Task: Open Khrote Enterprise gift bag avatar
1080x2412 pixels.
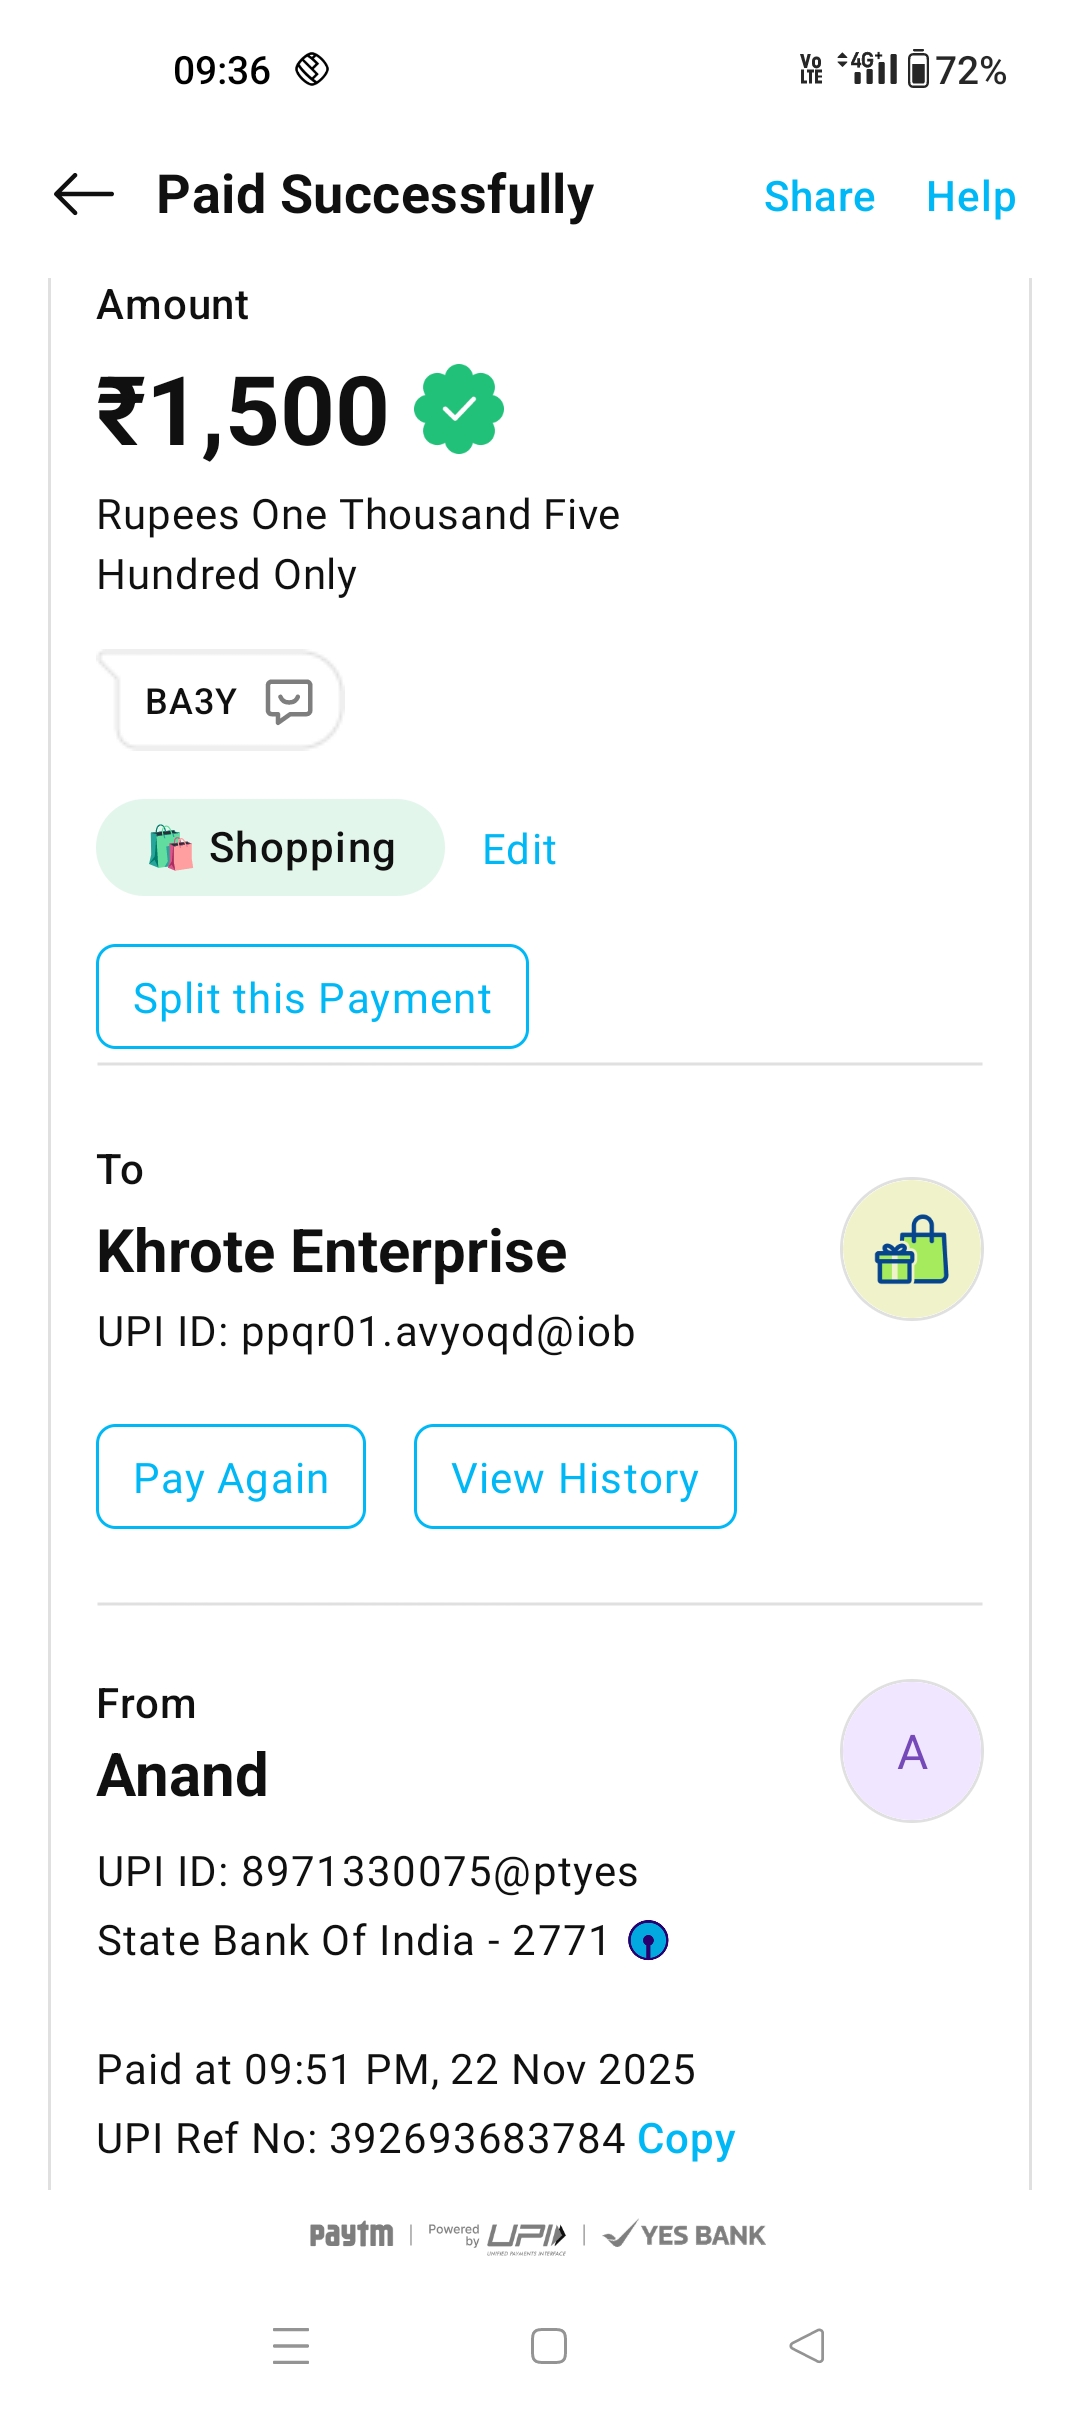Action: (x=911, y=1249)
